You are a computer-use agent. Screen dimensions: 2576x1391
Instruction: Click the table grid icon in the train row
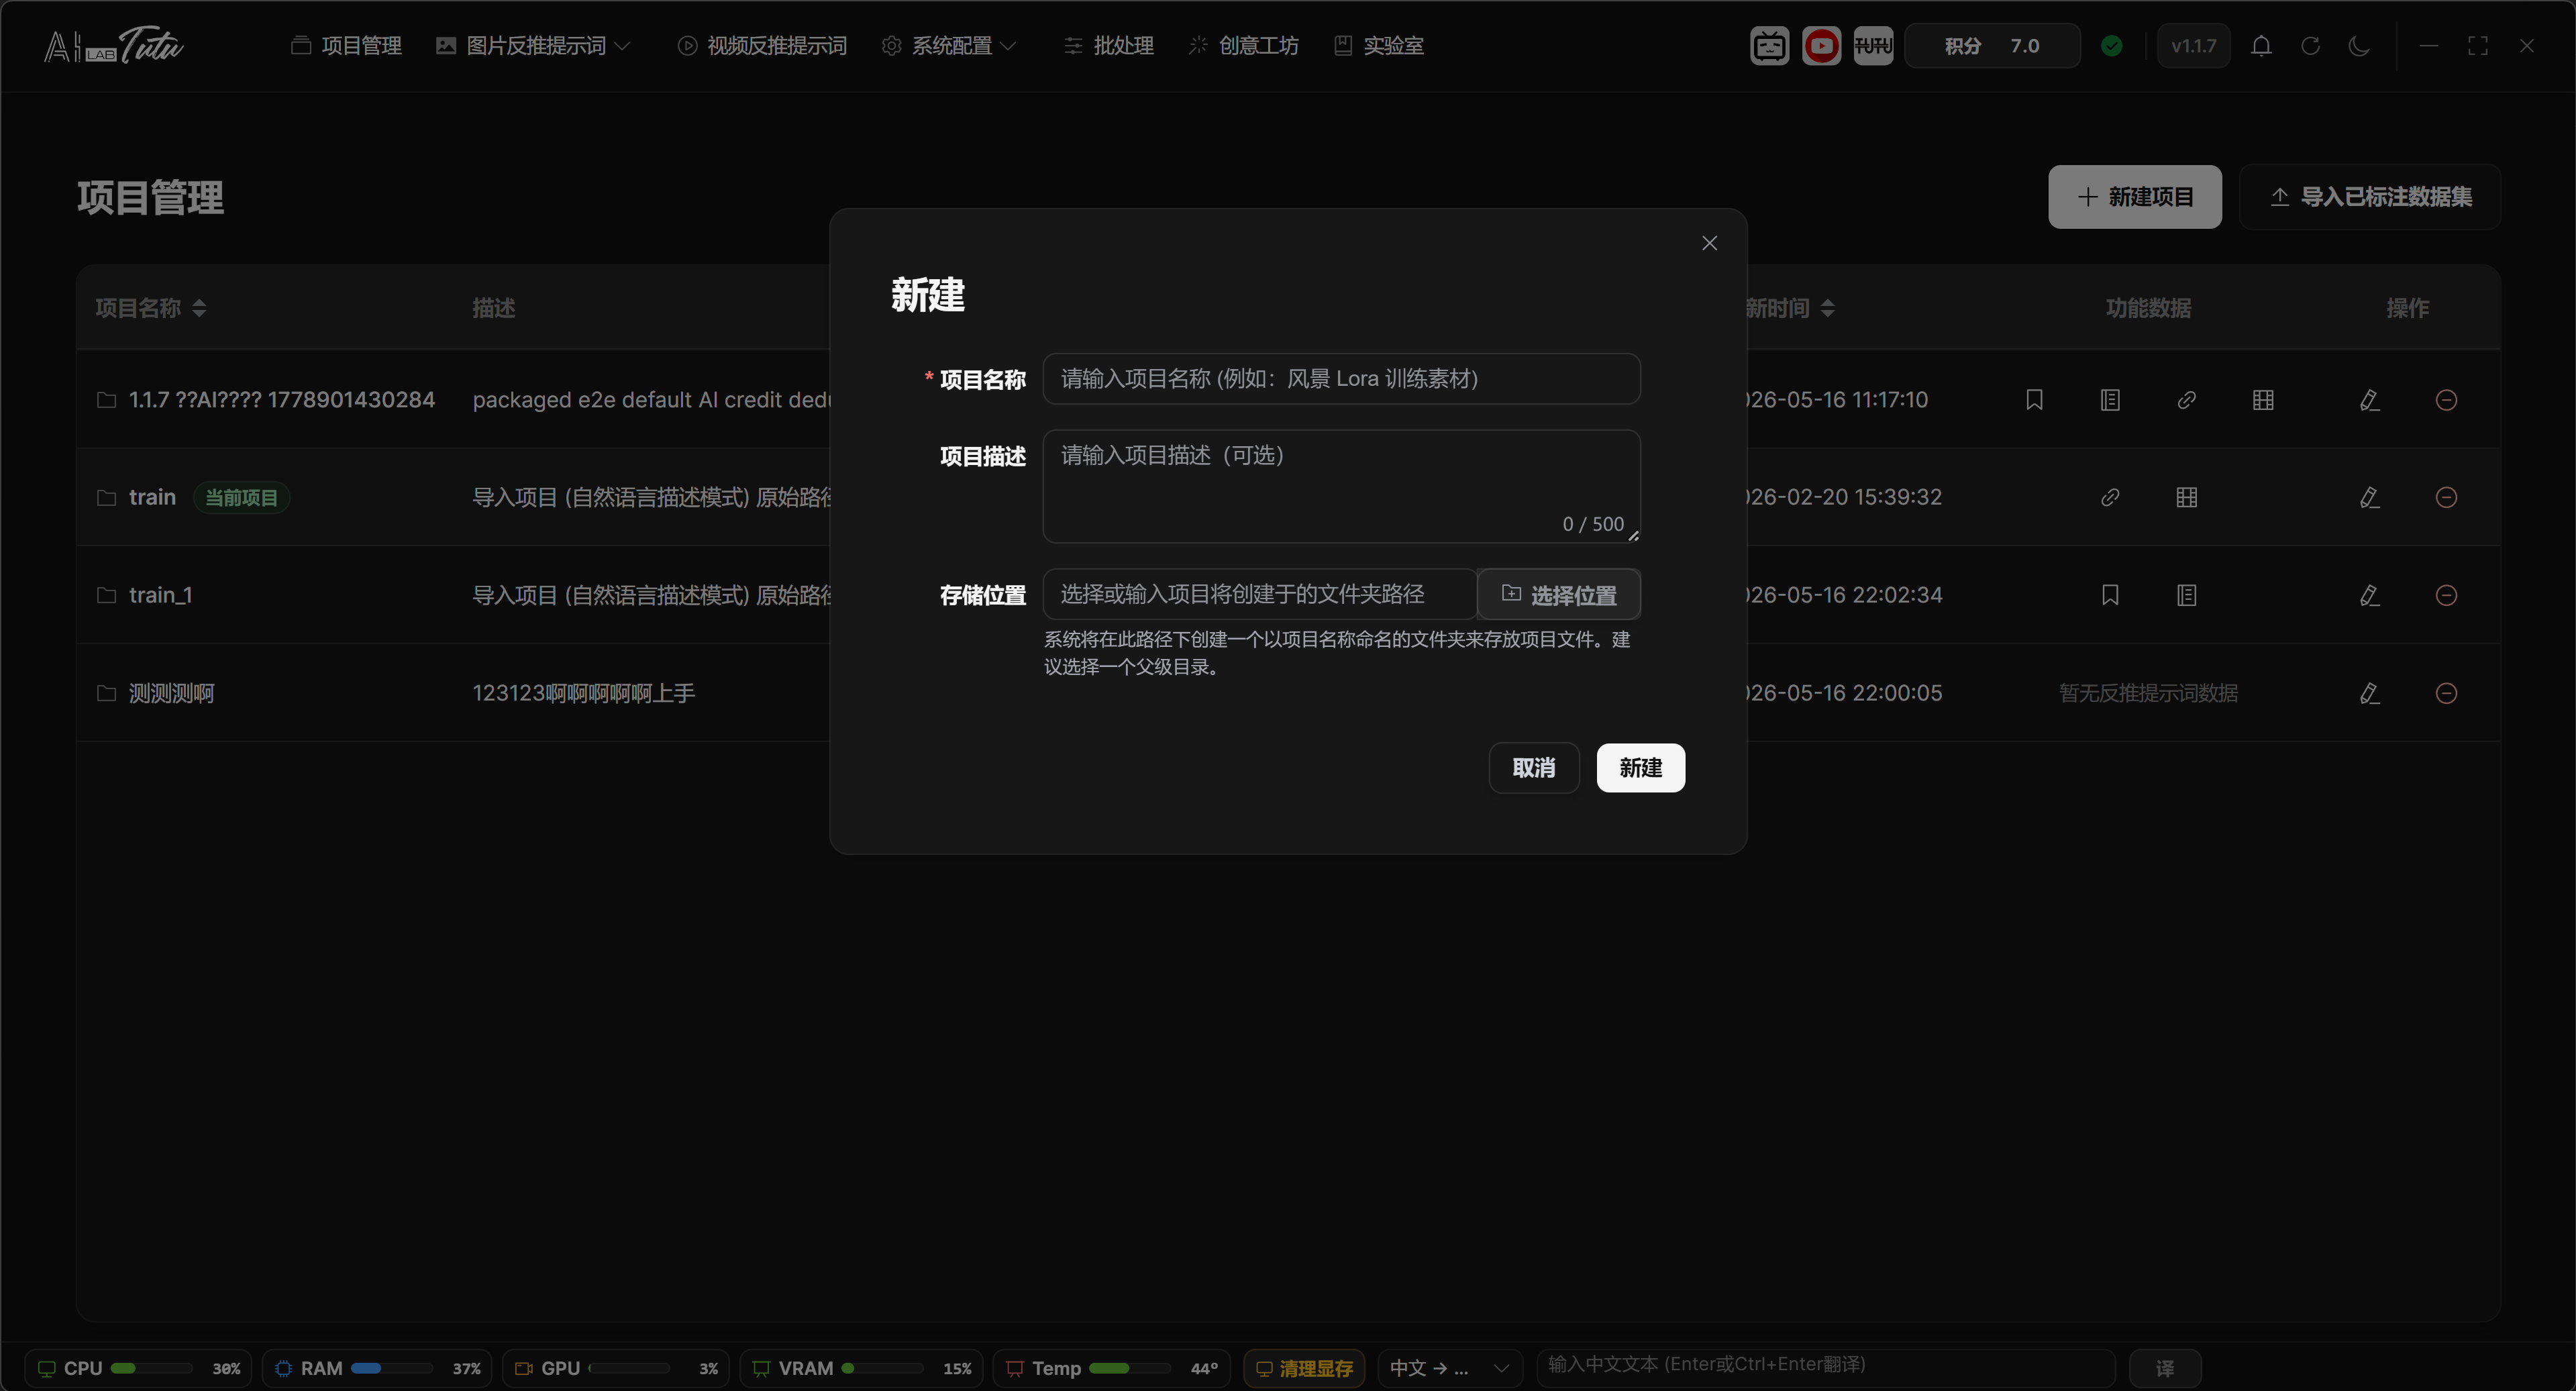(x=2187, y=497)
